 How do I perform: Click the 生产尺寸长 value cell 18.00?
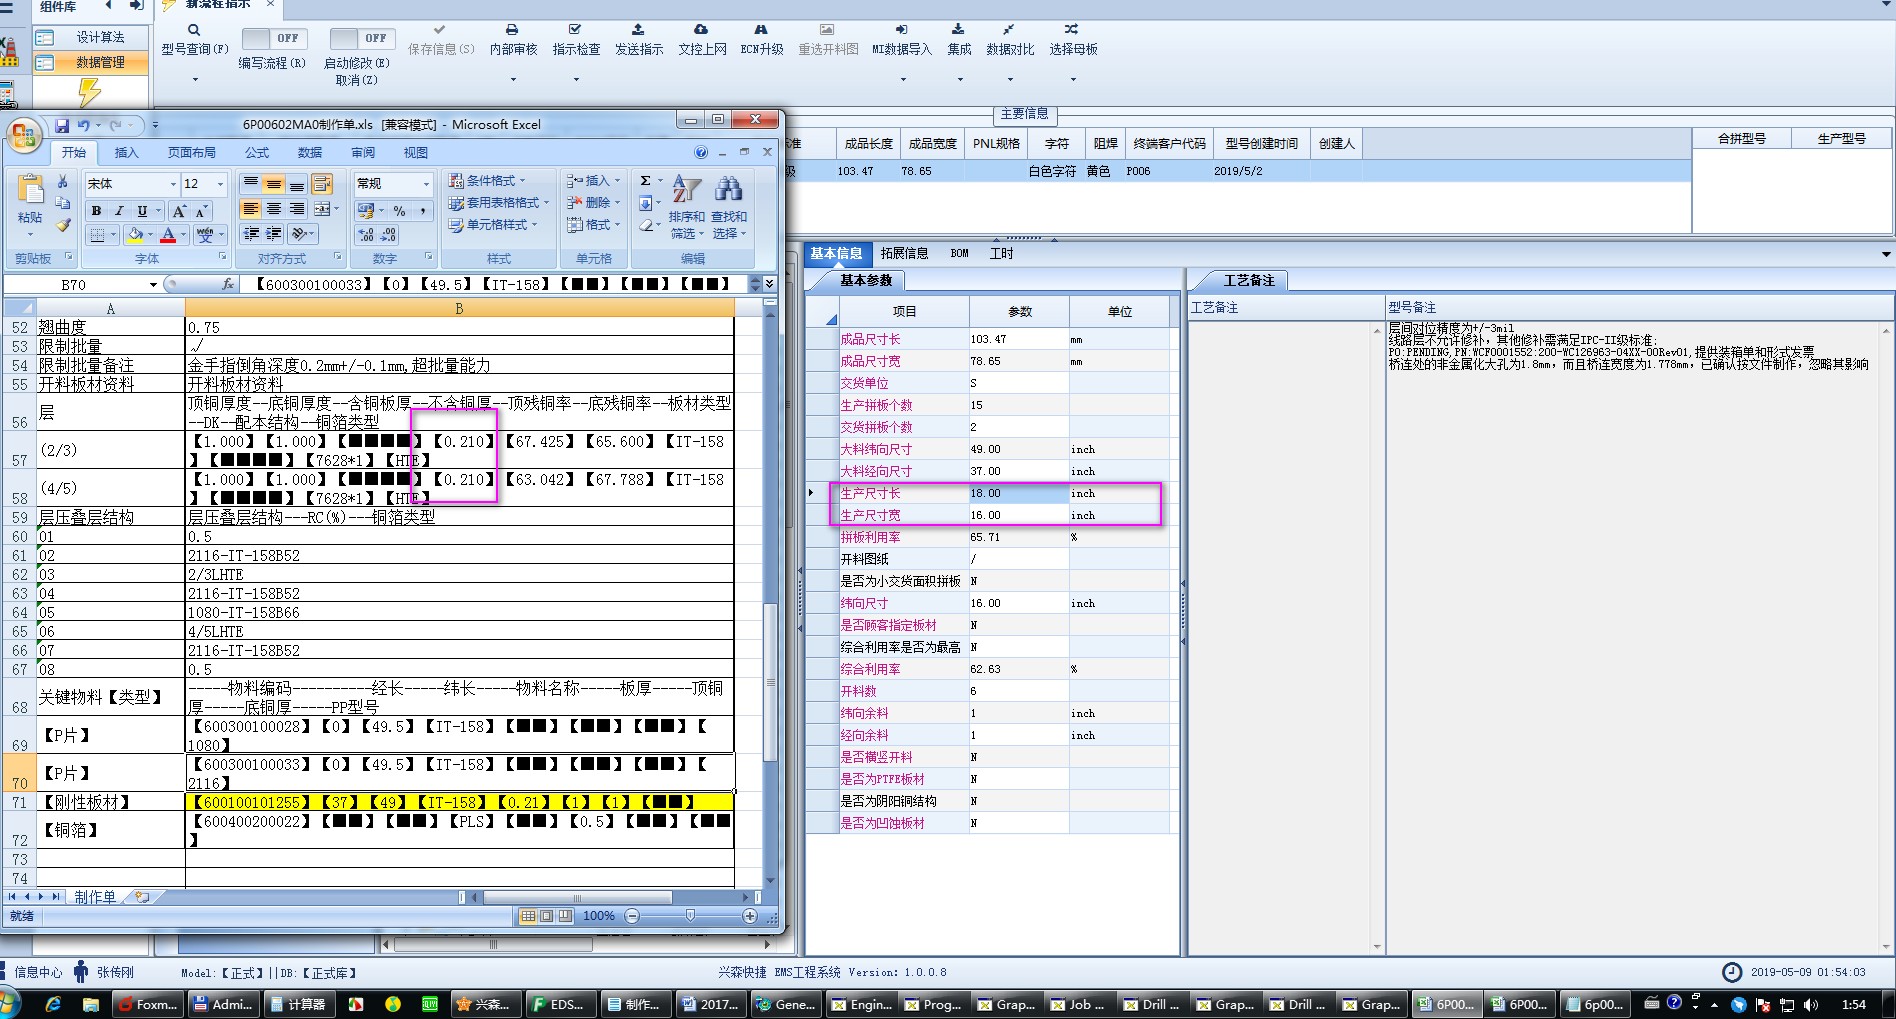coord(1018,493)
